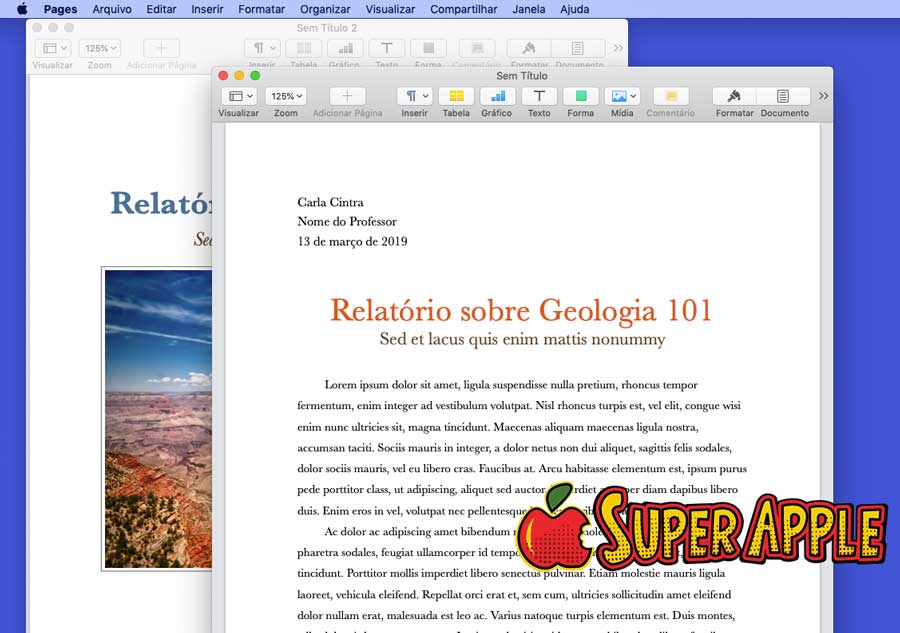Click the Relatório sobre Geologia 101 heading
Image resolution: width=900 pixels, height=633 pixels.
coord(520,310)
